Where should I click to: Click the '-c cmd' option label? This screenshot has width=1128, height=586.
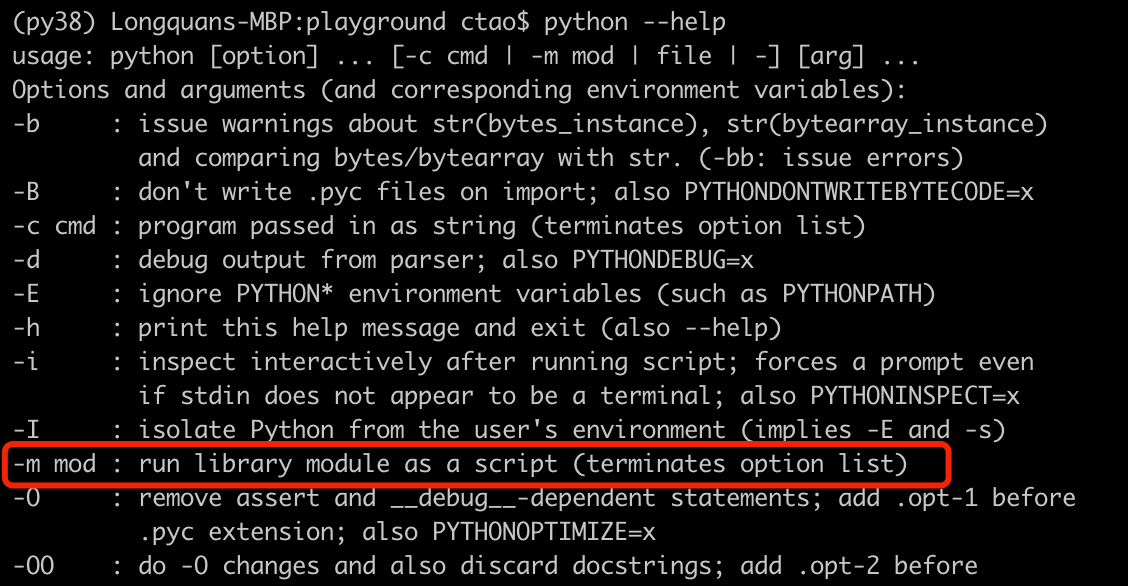click(x=55, y=226)
